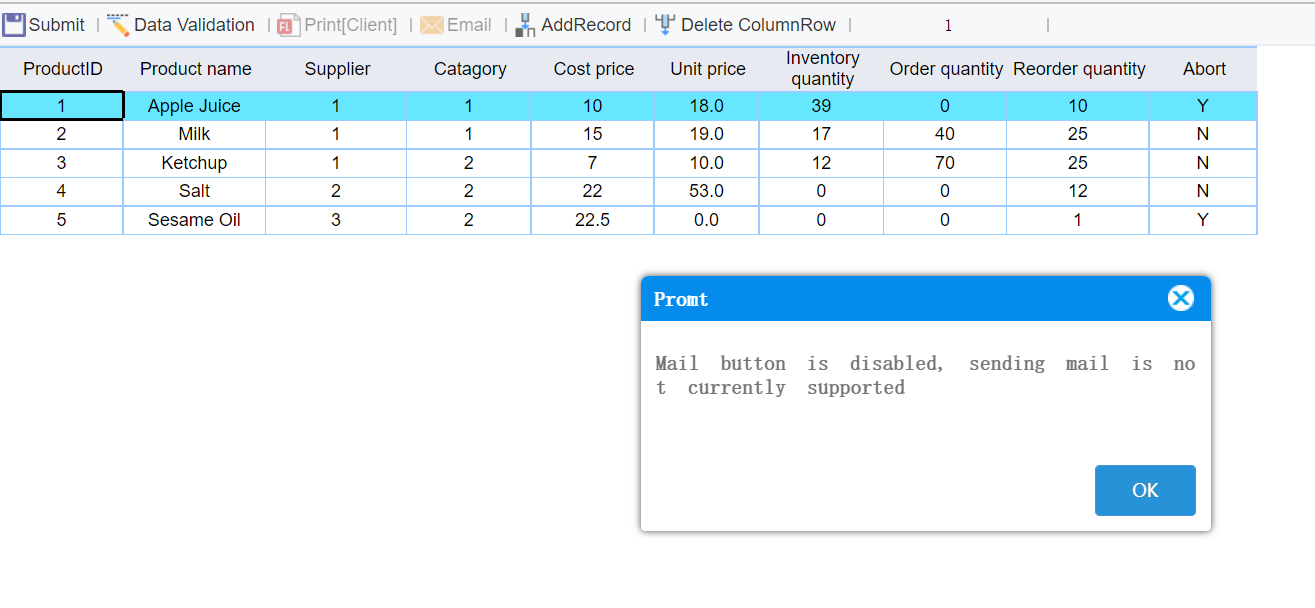Image resolution: width=1315 pixels, height=608 pixels.
Task: Select Cost price 22.5 cell
Action: click(593, 220)
